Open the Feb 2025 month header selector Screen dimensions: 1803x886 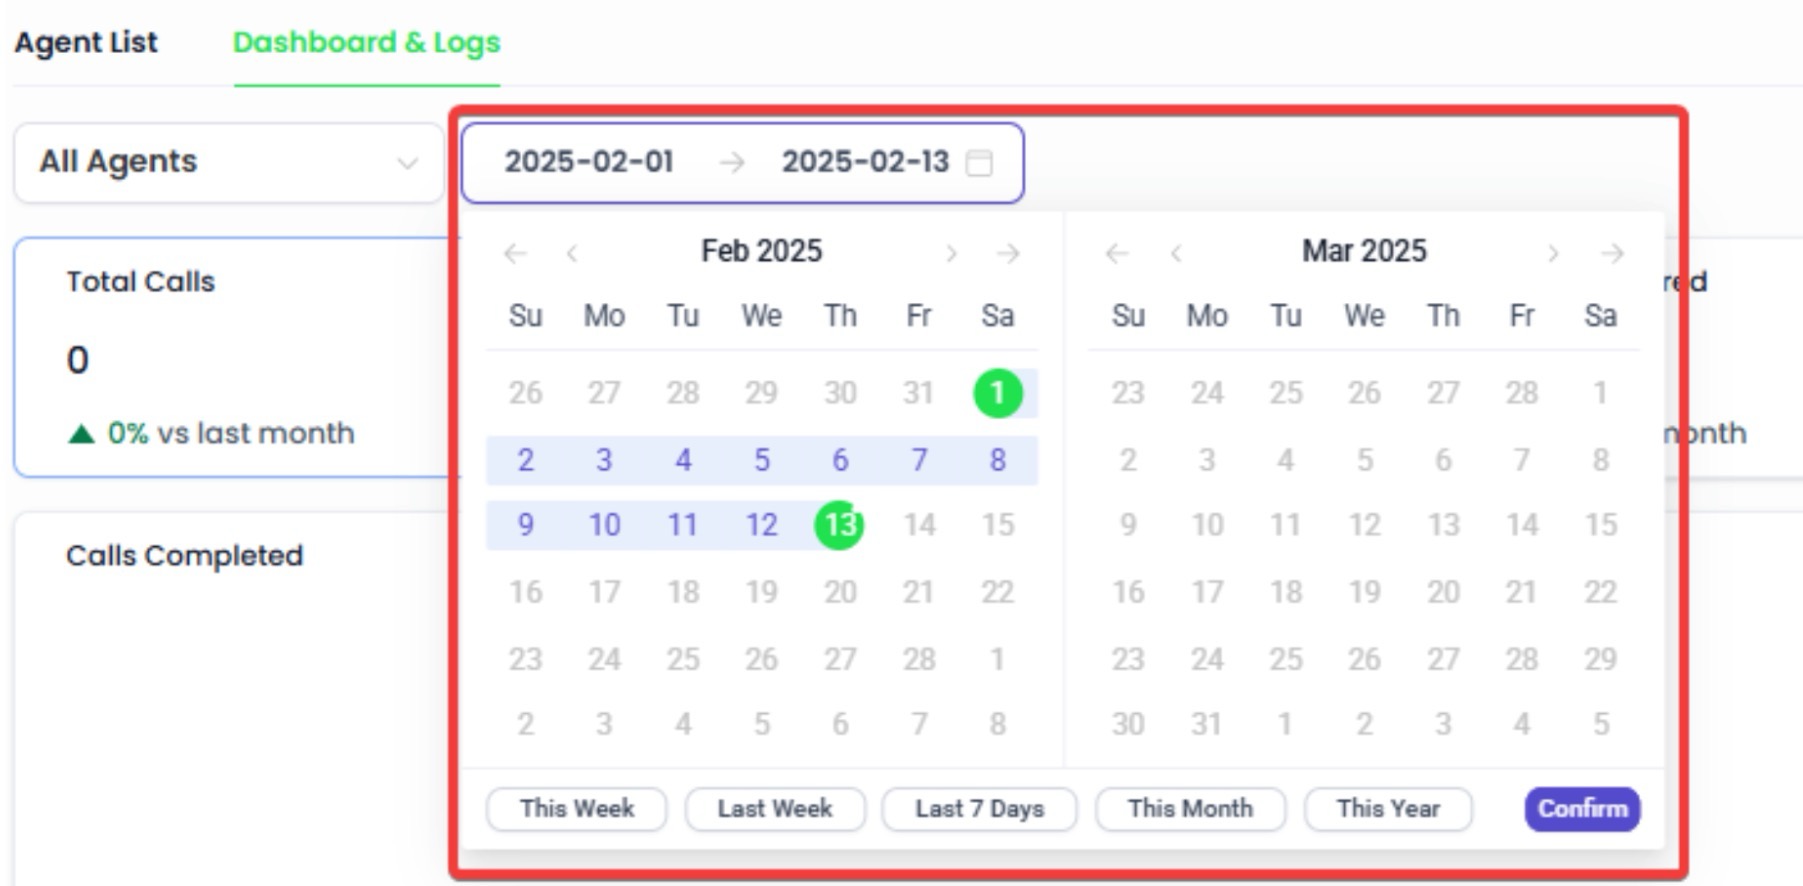[761, 251]
